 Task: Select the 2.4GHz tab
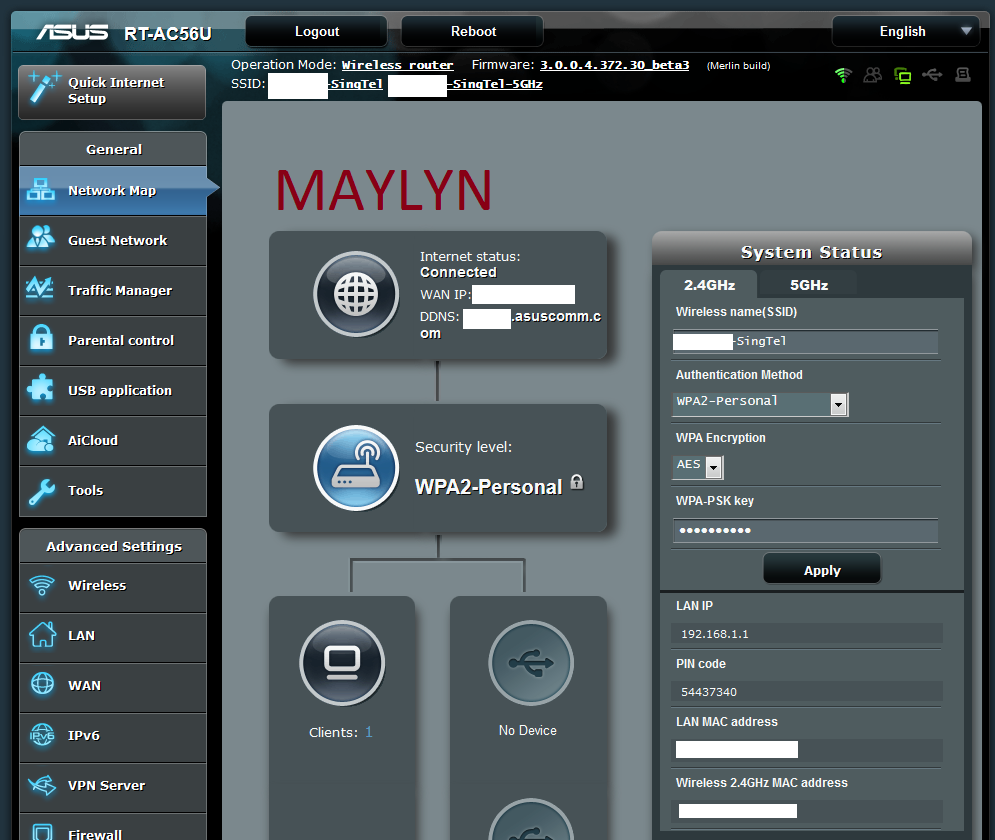point(709,285)
